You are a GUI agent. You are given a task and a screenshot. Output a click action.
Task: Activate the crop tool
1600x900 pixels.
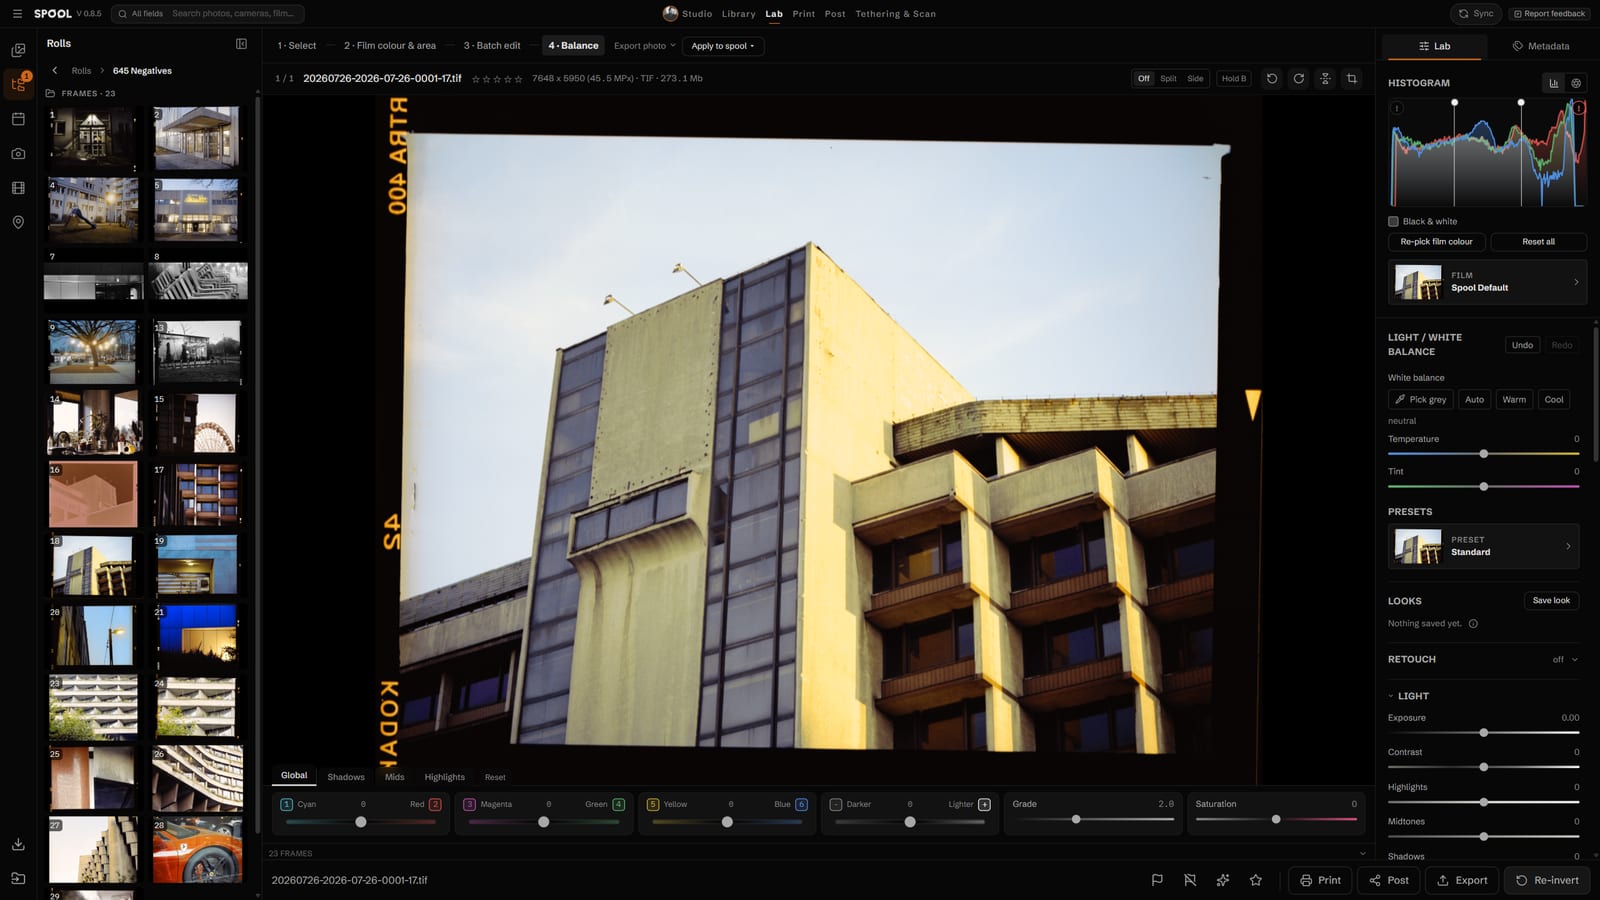(1352, 78)
